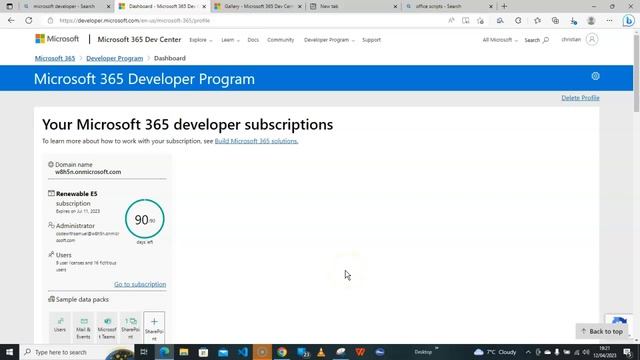Go back with browser back arrow
640x360 pixels.
click(11, 20)
